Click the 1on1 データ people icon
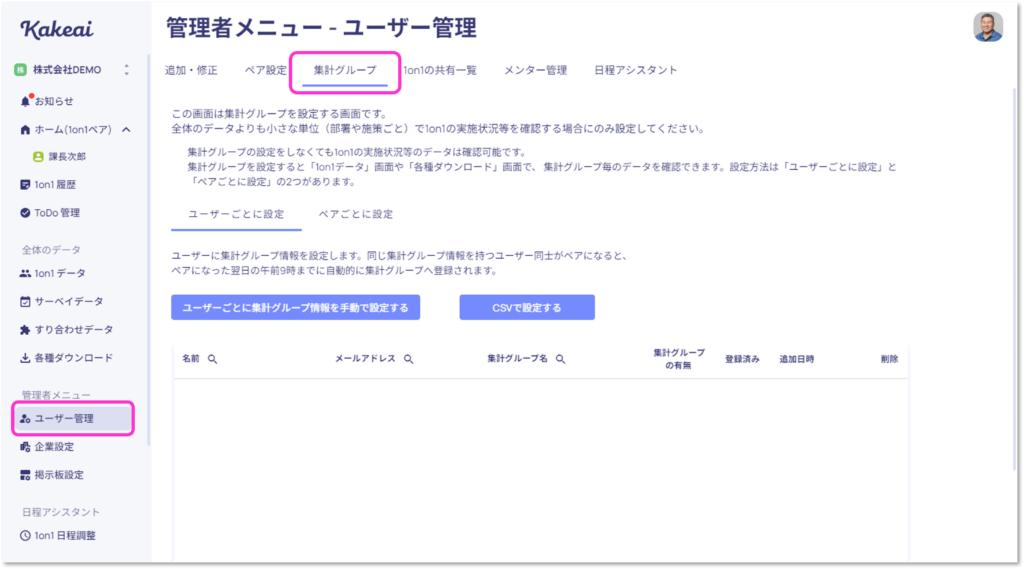This screenshot has width=1024, height=569. click(25, 274)
